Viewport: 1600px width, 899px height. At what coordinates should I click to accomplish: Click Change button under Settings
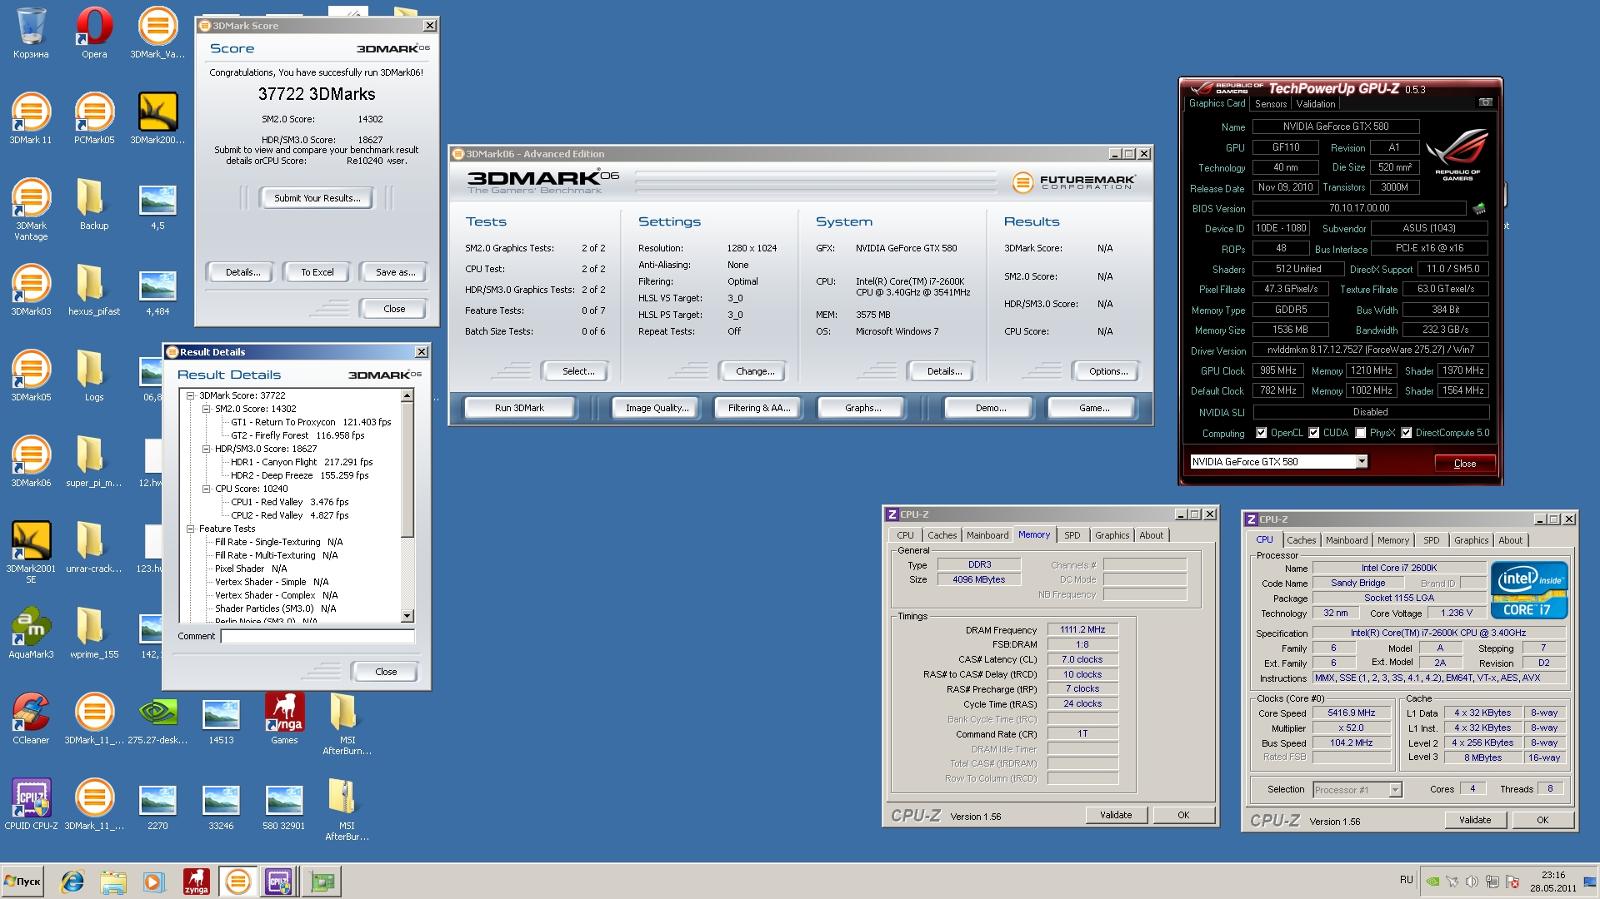(755, 371)
